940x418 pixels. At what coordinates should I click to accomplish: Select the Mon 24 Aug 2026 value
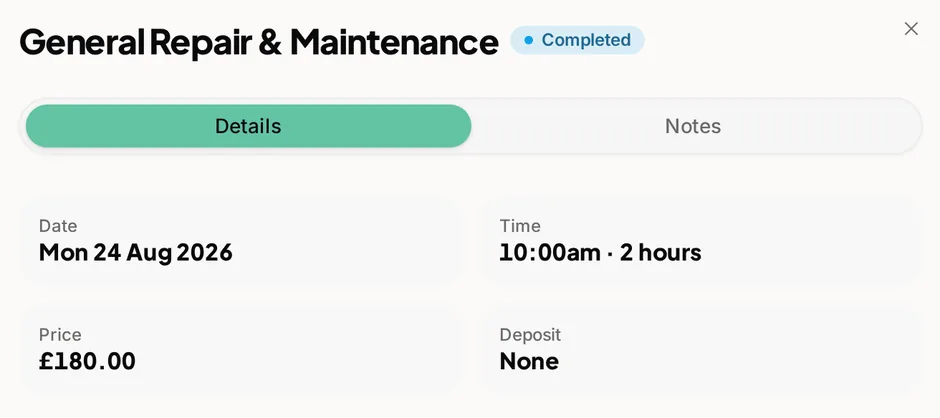pyautogui.click(x=135, y=252)
